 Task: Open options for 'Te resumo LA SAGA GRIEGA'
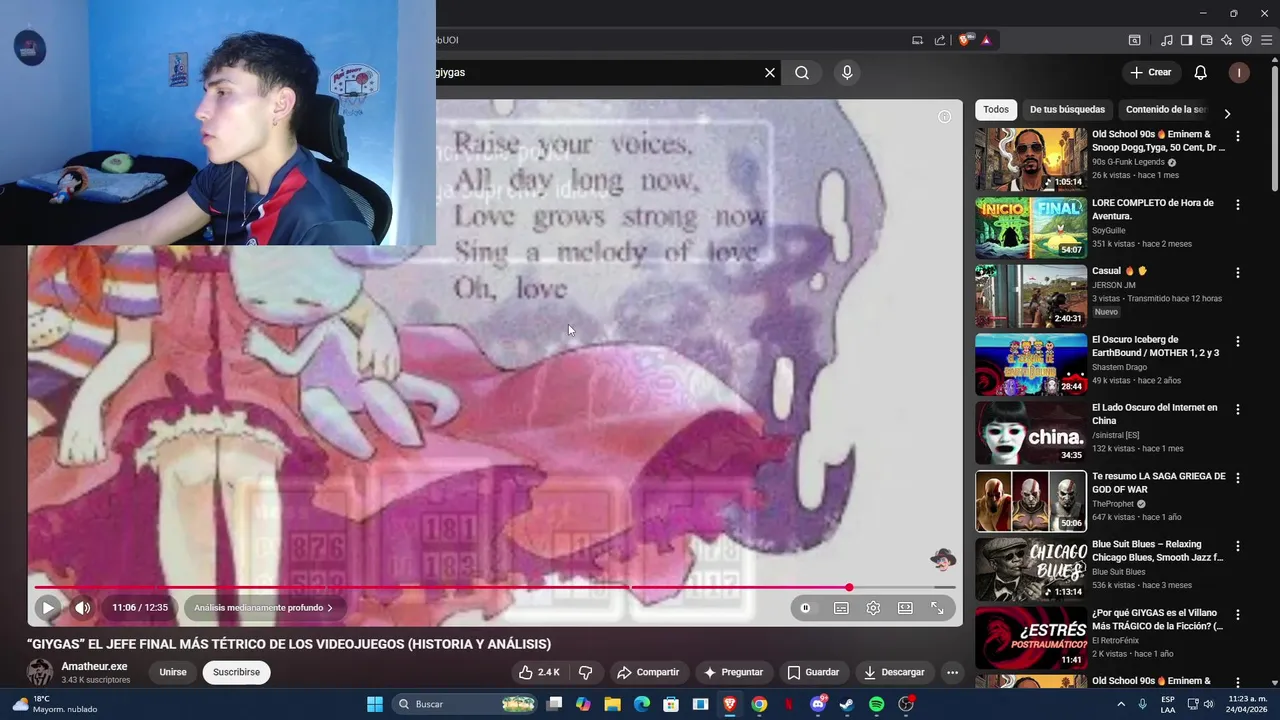point(1238,478)
